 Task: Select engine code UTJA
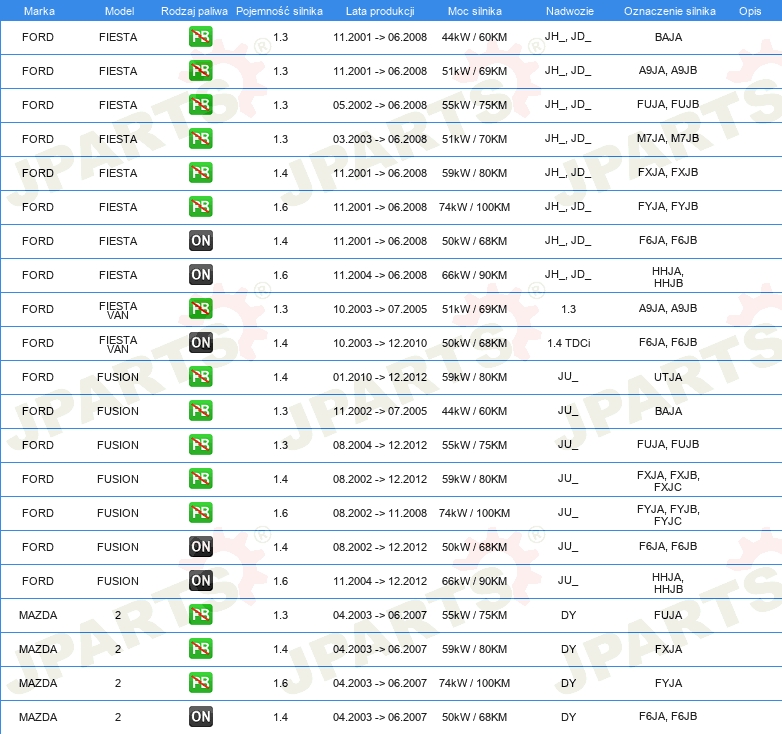tap(668, 377)
